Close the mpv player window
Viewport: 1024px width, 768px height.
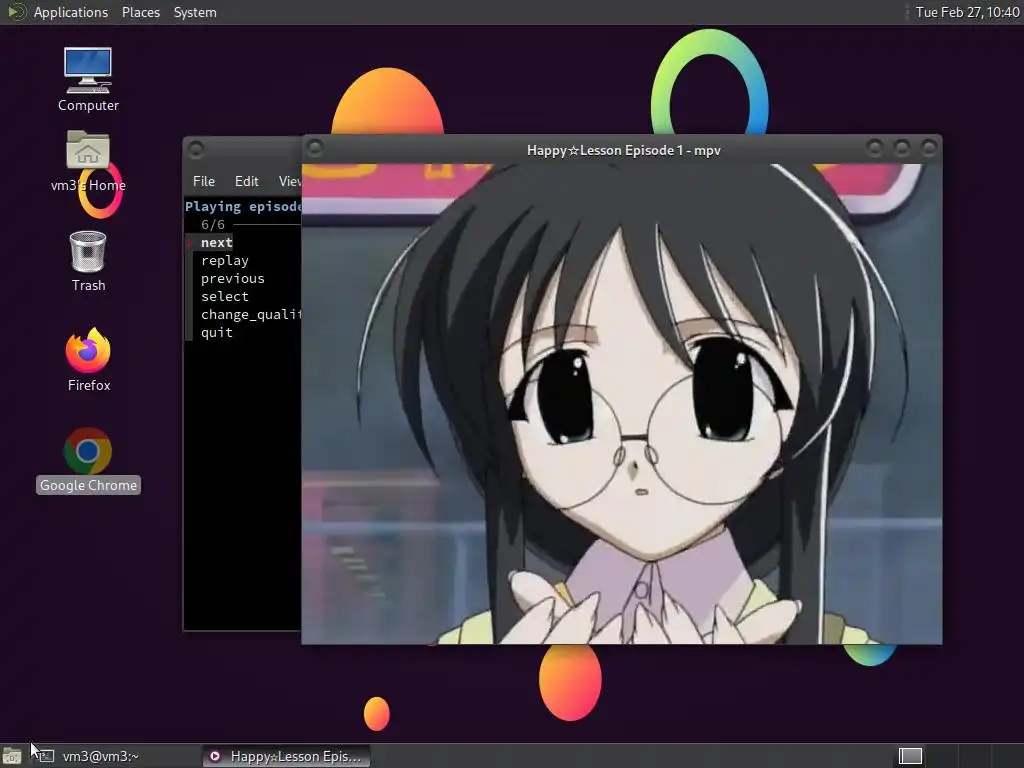[928, 148]
